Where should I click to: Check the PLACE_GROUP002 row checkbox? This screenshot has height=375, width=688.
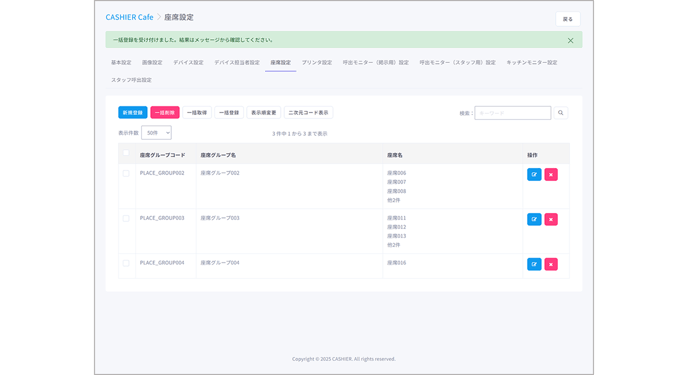126,173
